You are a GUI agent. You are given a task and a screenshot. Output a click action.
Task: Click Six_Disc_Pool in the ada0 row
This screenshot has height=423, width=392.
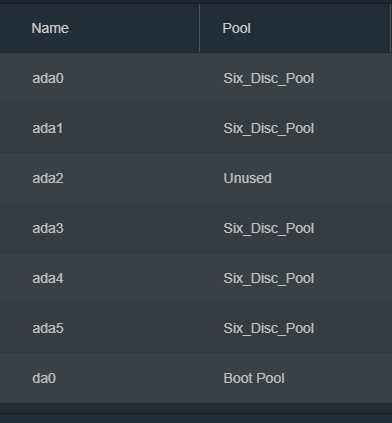269,79
